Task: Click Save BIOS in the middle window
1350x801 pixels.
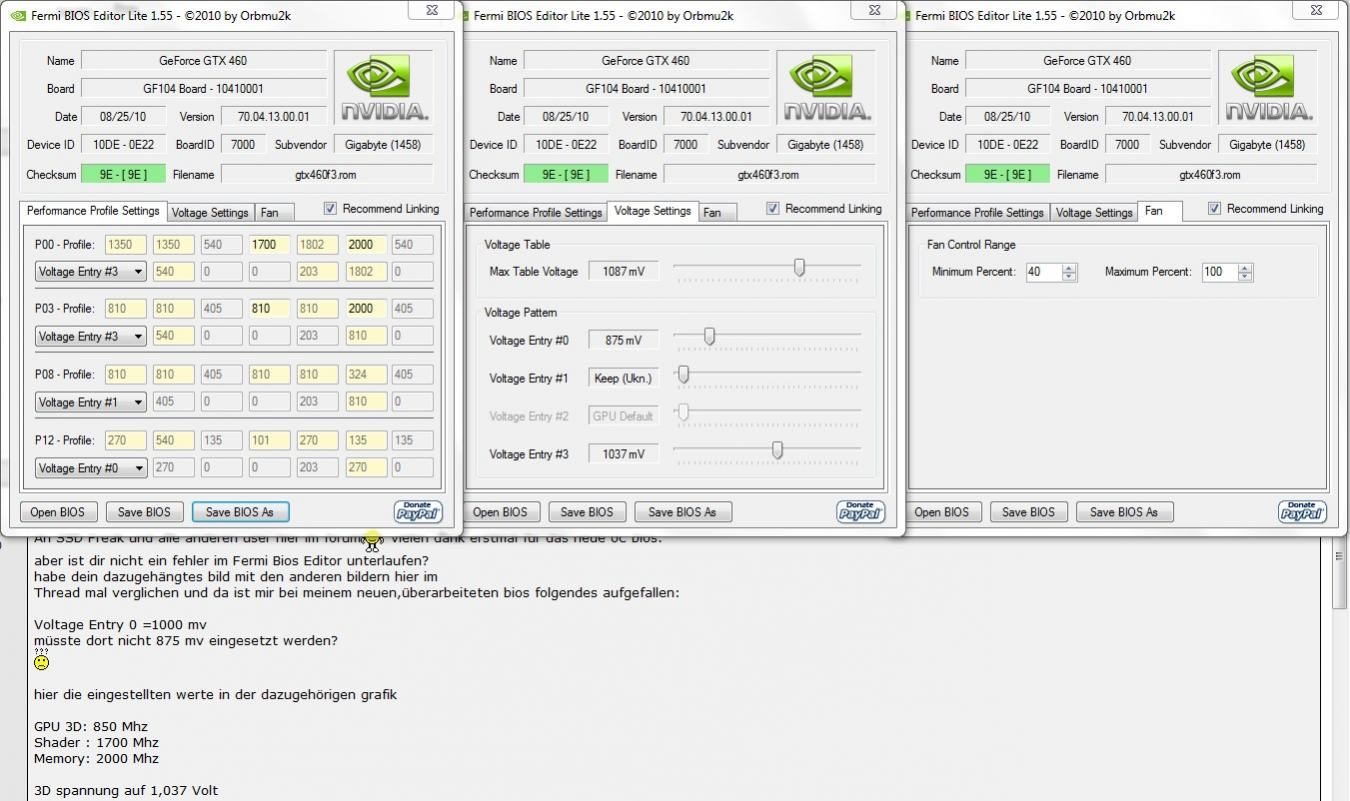Action: click(587, 512)
